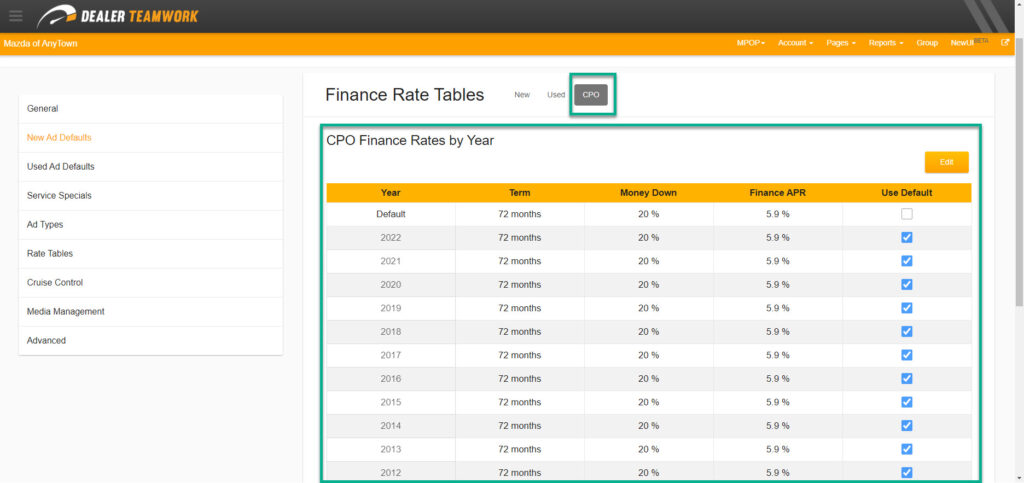This screenshot has width=1024, height=483.
Task: Expand the Reports dropdown menu
Action: [885, 44]
